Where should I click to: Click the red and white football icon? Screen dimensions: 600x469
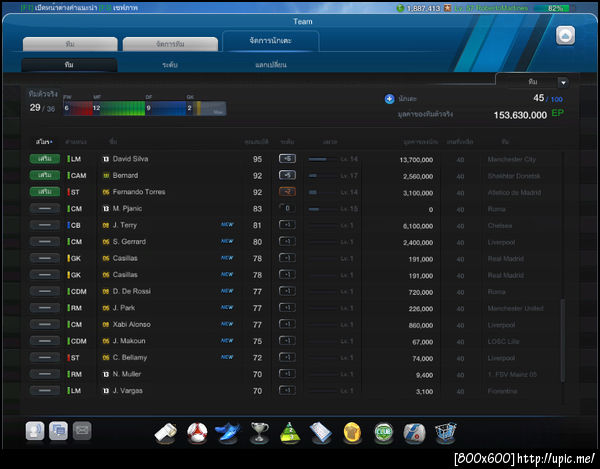197,433
